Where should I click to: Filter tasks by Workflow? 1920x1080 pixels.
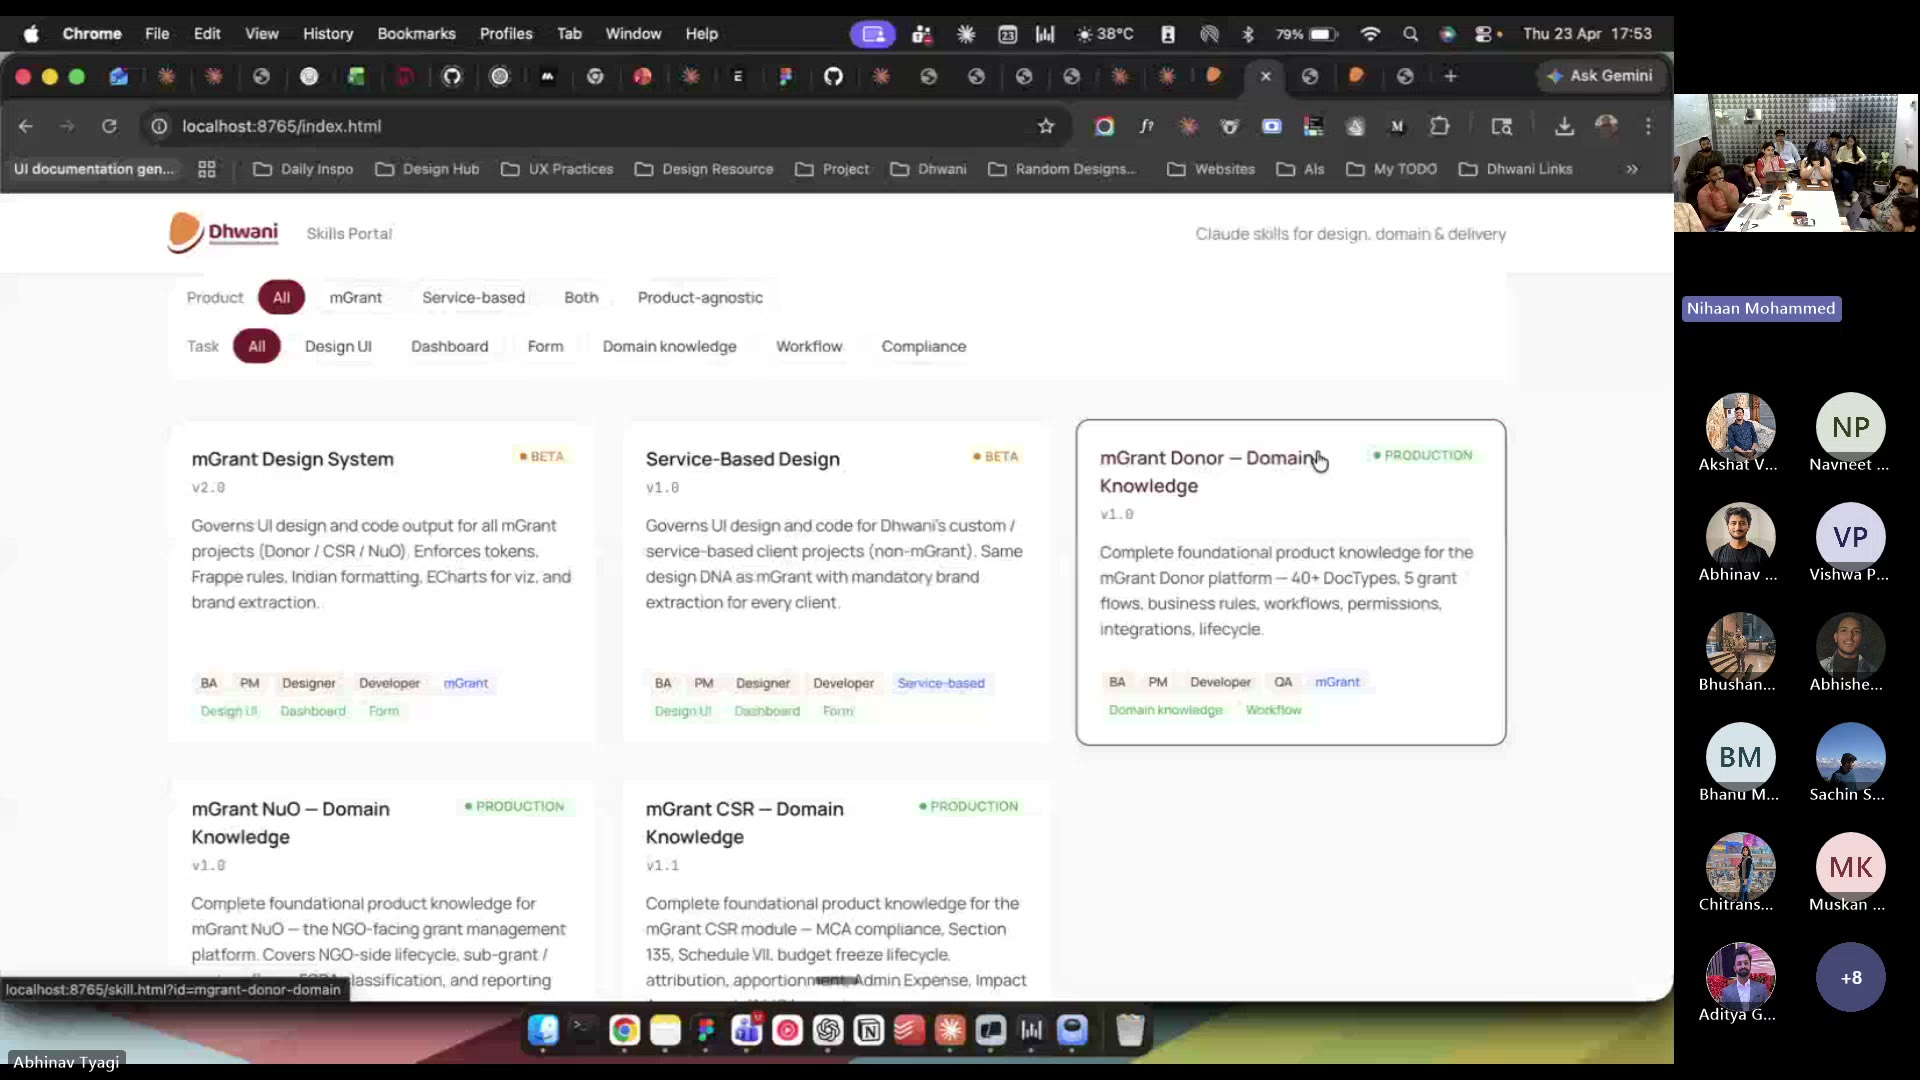pyautogui.click(x=809, y=346)
